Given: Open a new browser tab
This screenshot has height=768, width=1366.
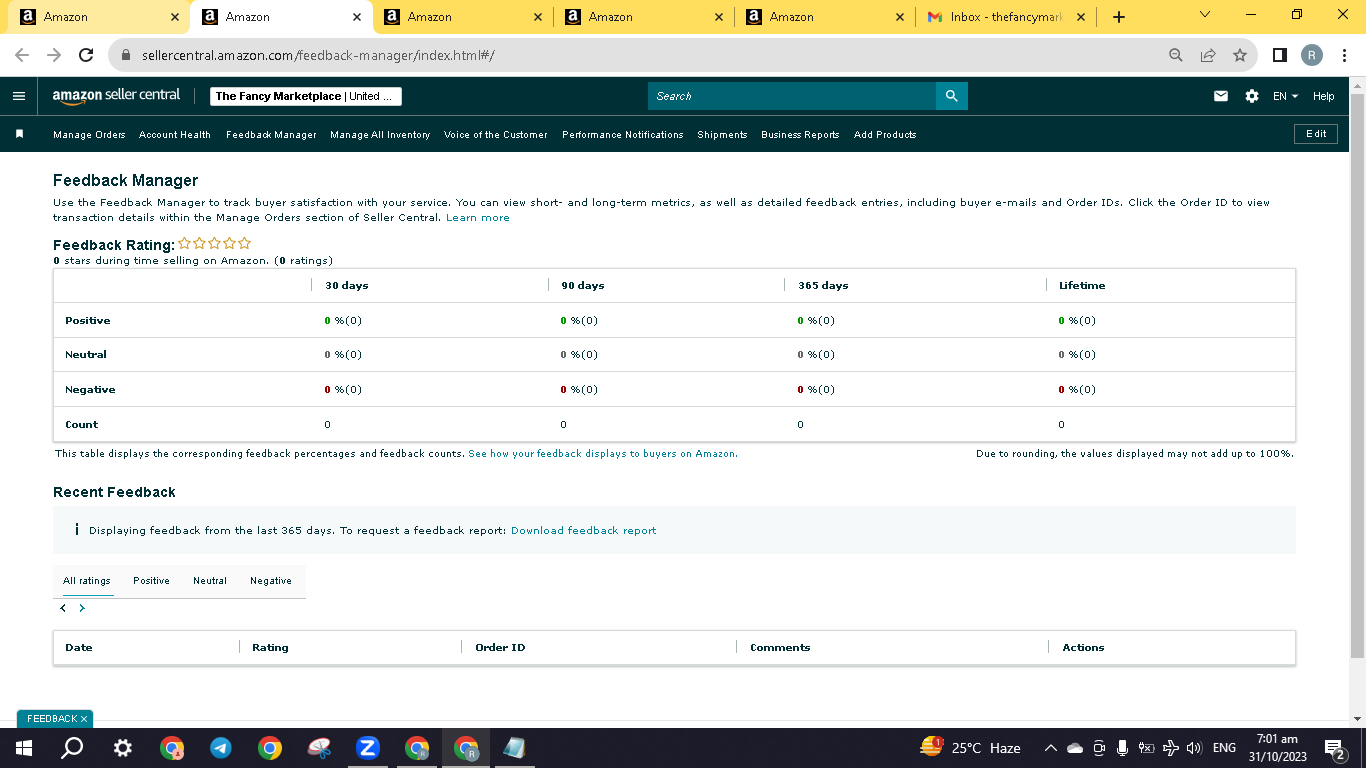Looking at the screenshot, I should point(1119,17).
